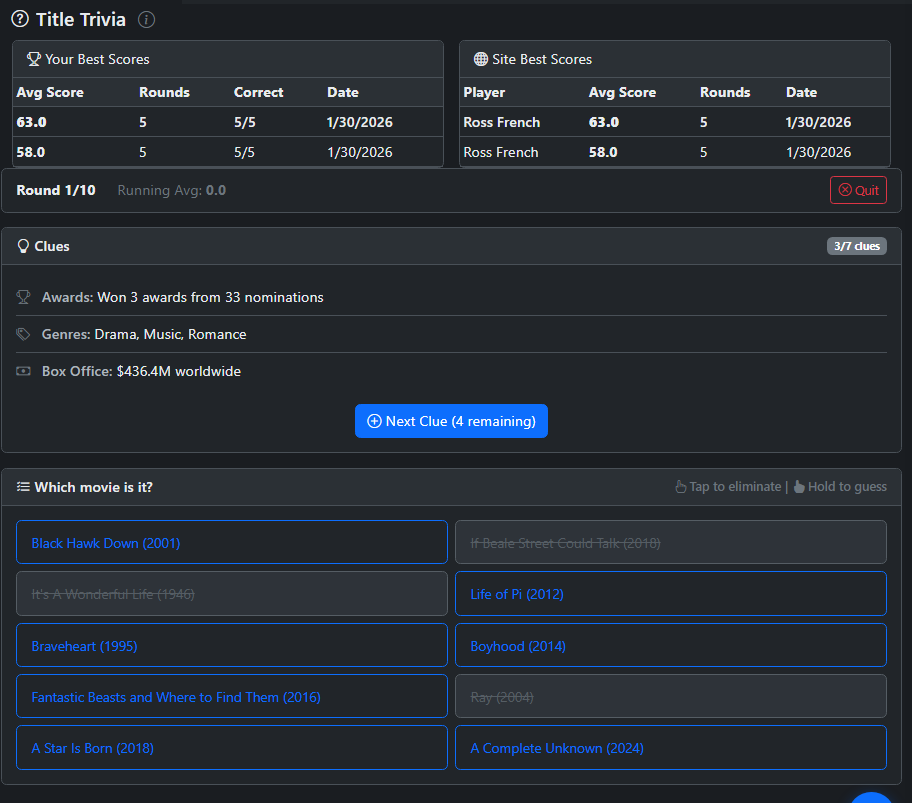
Task: Toggle the eliminated Ray (2004) option
Action: tap(670, 696)
